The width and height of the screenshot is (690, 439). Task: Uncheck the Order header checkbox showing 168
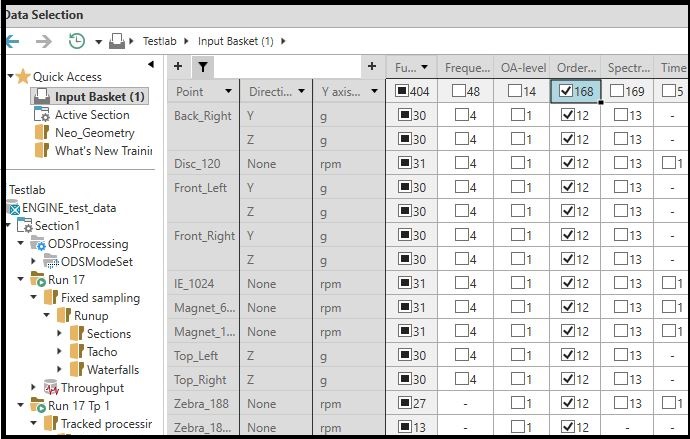tap(566, 92)
